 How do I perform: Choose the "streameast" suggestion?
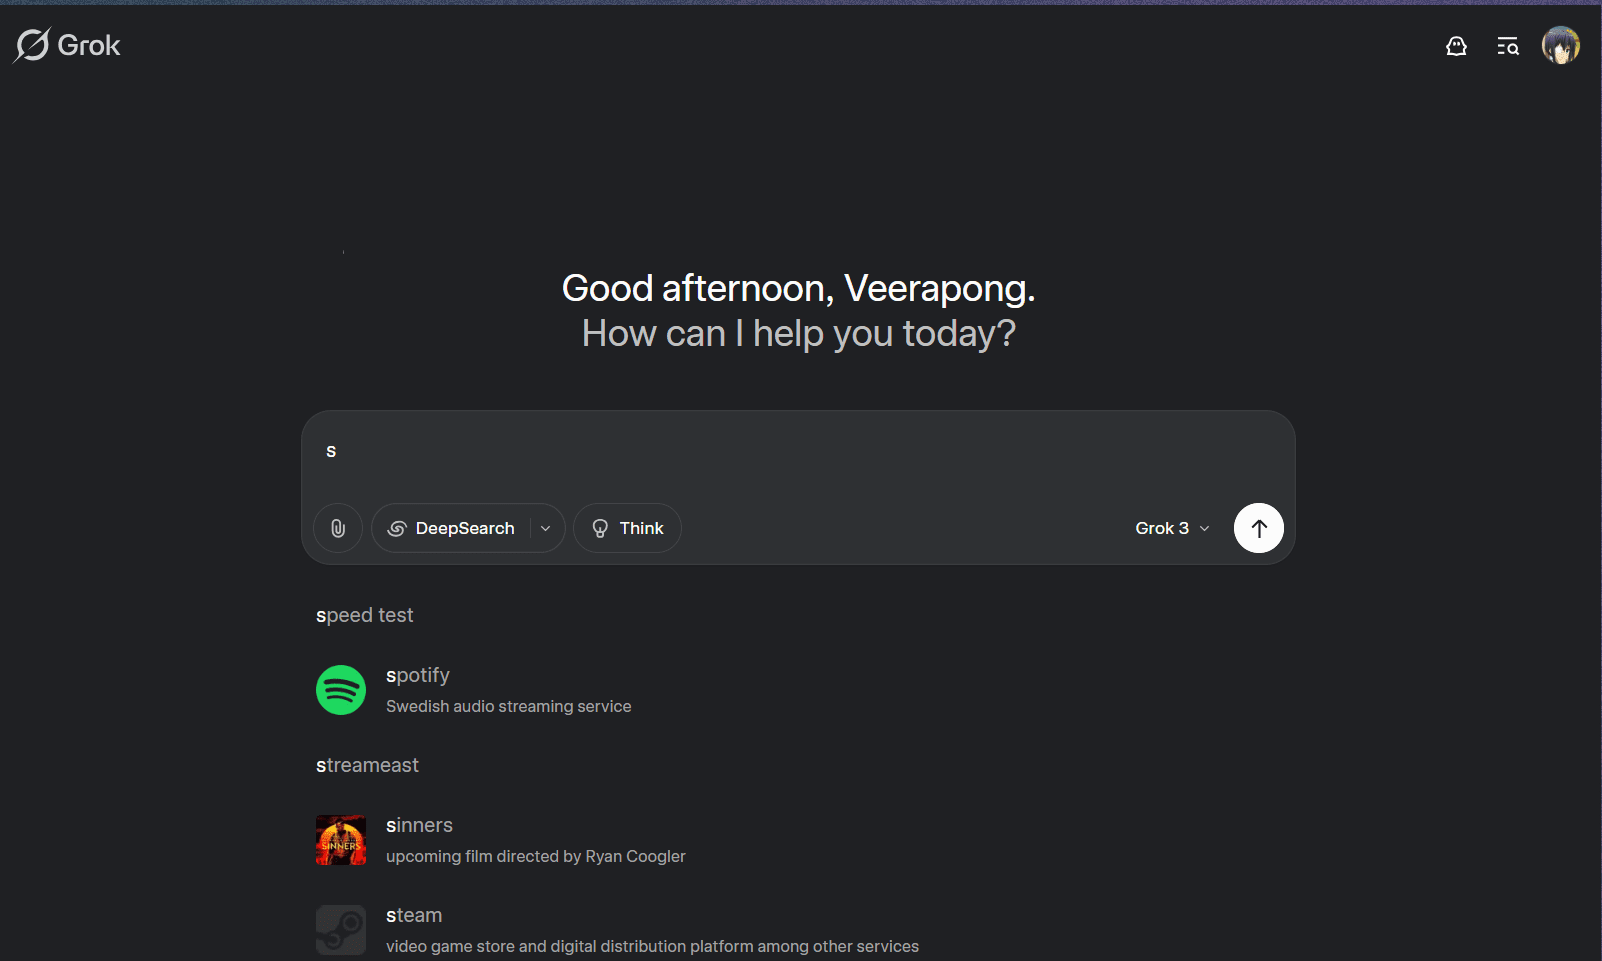(x=367, y=765)
